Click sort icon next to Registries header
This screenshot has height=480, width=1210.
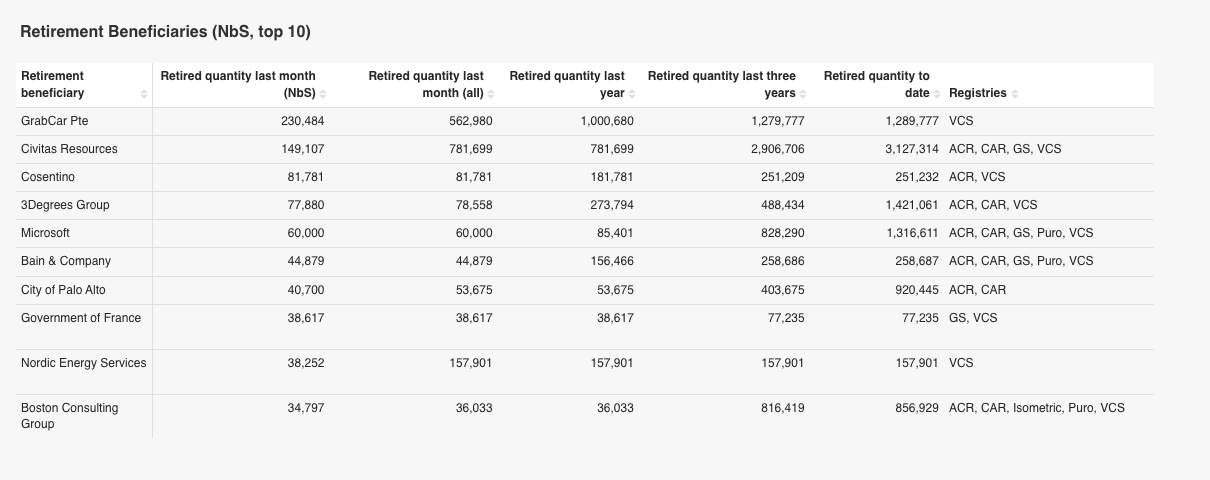click(x=1015, y=94)
